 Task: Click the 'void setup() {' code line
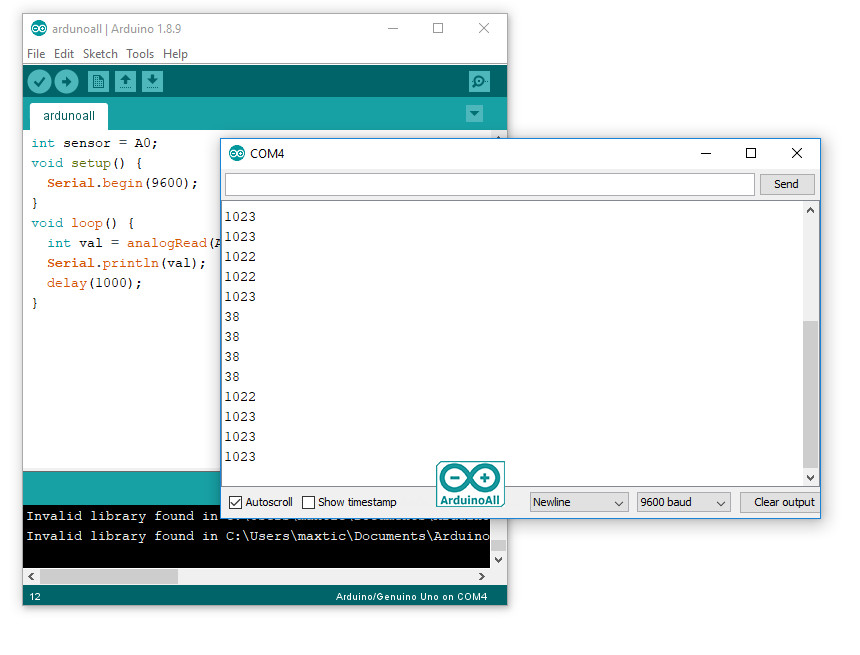[87, 163]
